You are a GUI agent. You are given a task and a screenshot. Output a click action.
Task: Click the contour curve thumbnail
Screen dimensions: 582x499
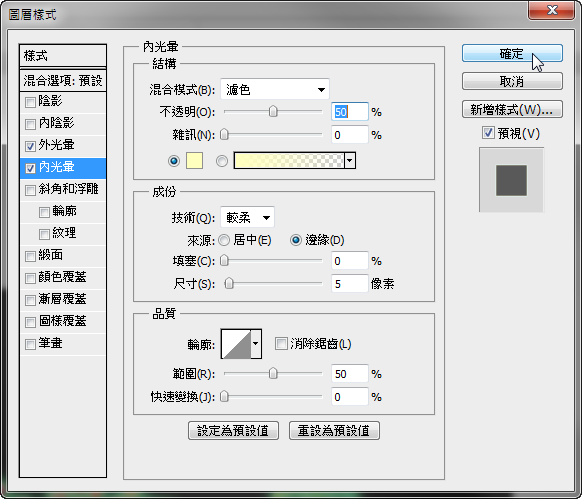point(236,344)
